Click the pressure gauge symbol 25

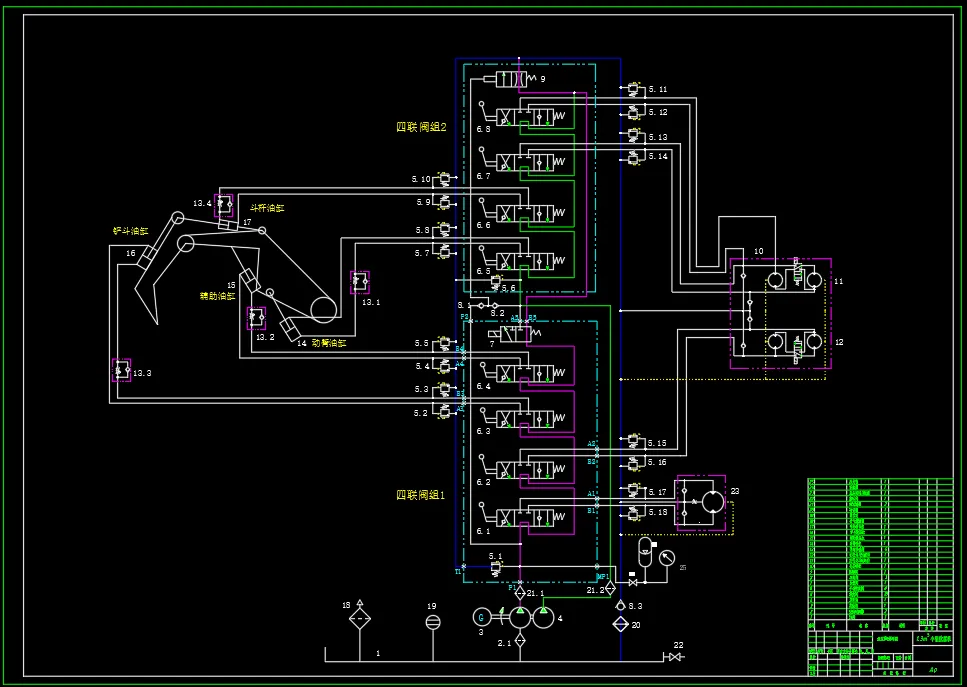tap(667, 559)
